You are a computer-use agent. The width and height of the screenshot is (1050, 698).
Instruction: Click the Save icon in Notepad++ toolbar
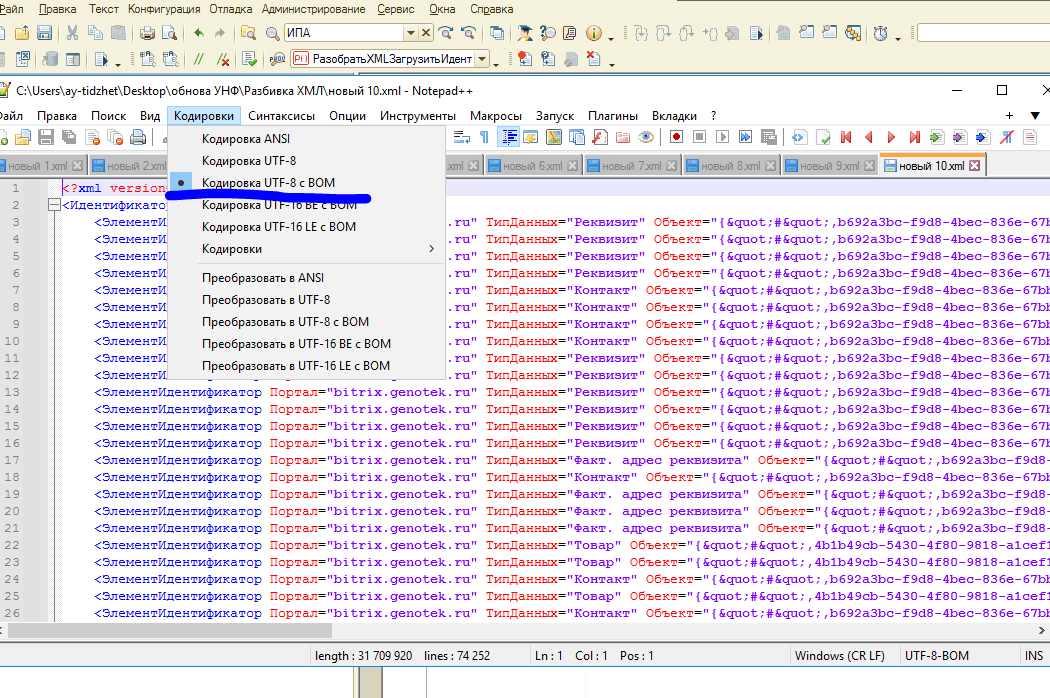coord(46,137)
